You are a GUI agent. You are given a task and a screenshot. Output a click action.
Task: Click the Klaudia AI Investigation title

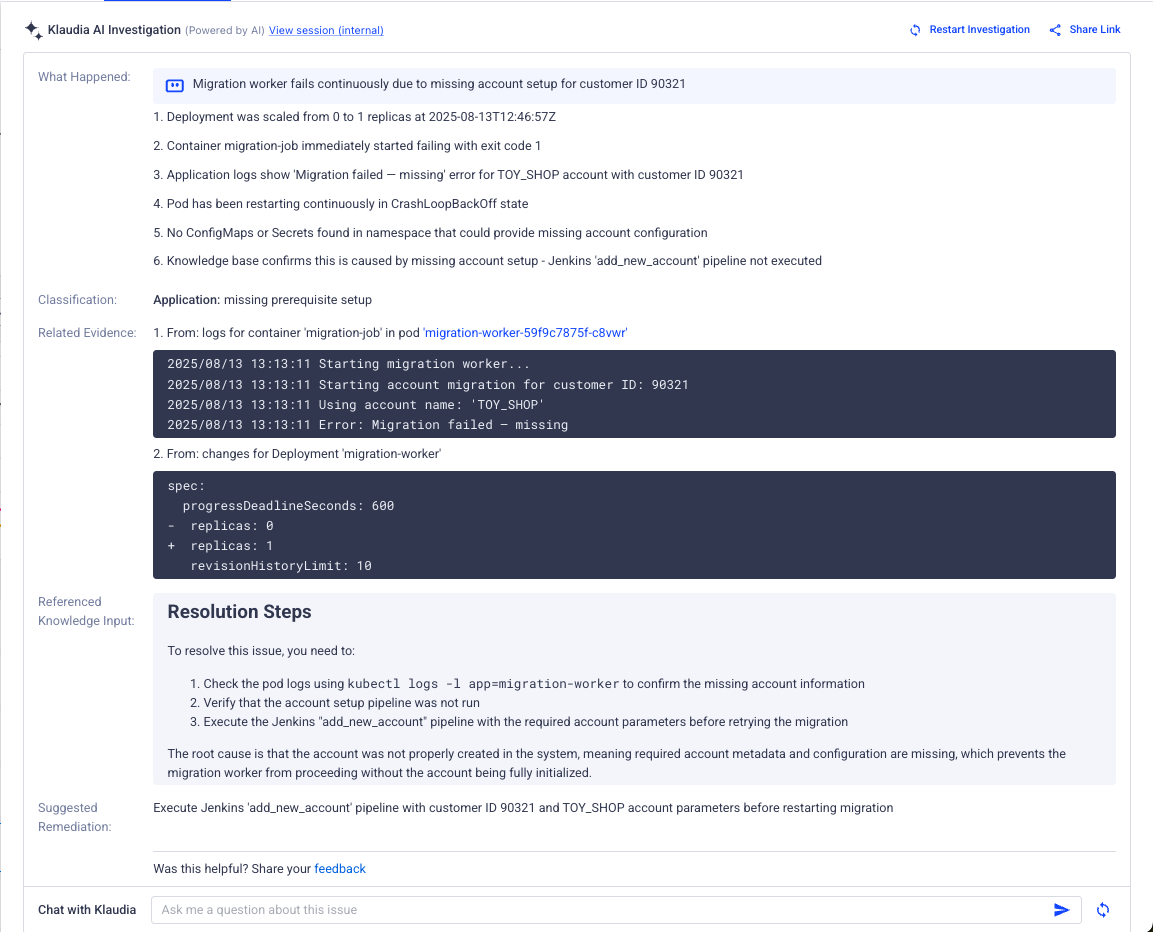click(x=114, y=30)
